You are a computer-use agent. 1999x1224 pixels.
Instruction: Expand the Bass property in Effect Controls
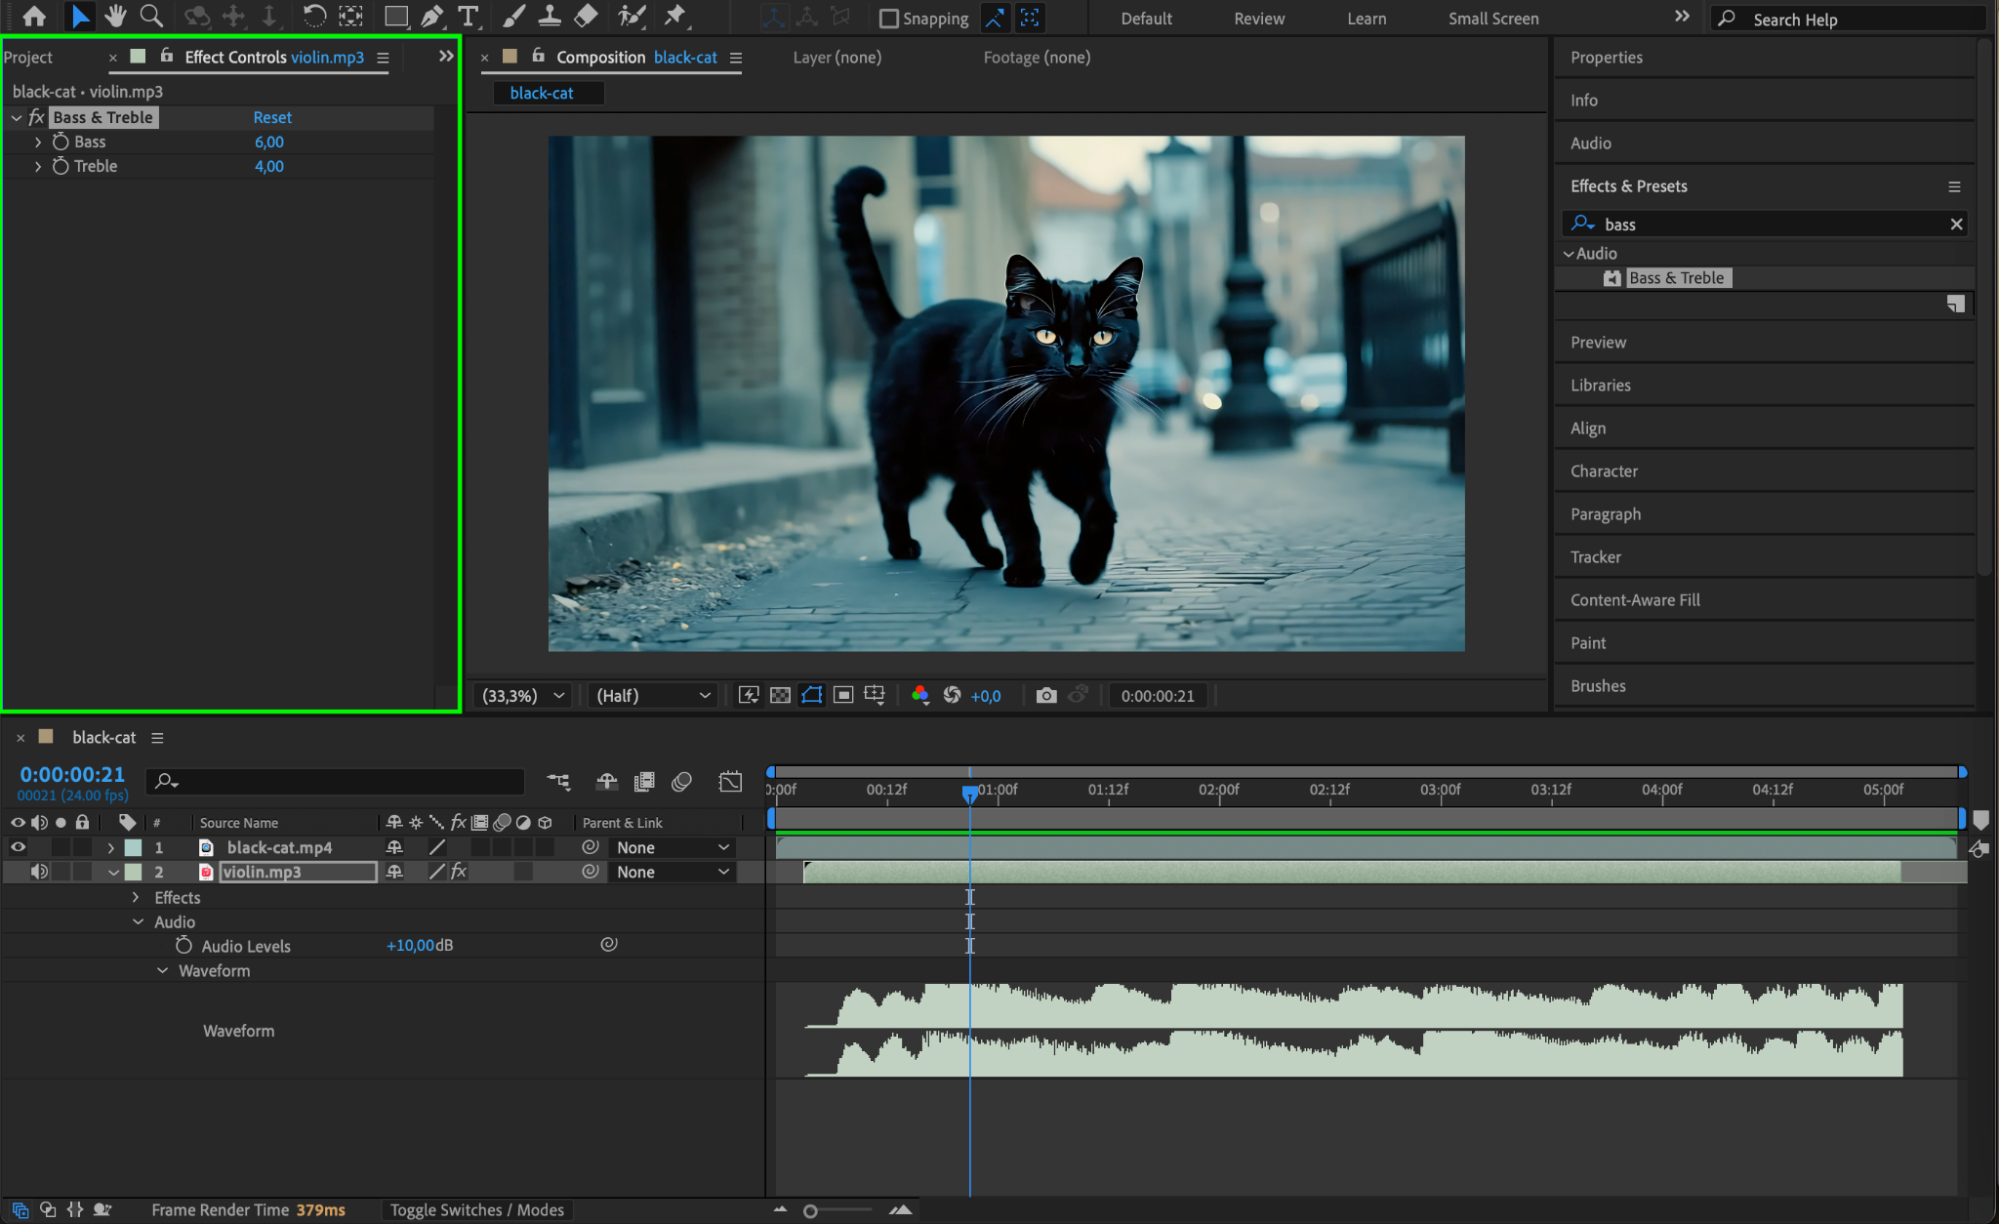click(x=38, y=142)
